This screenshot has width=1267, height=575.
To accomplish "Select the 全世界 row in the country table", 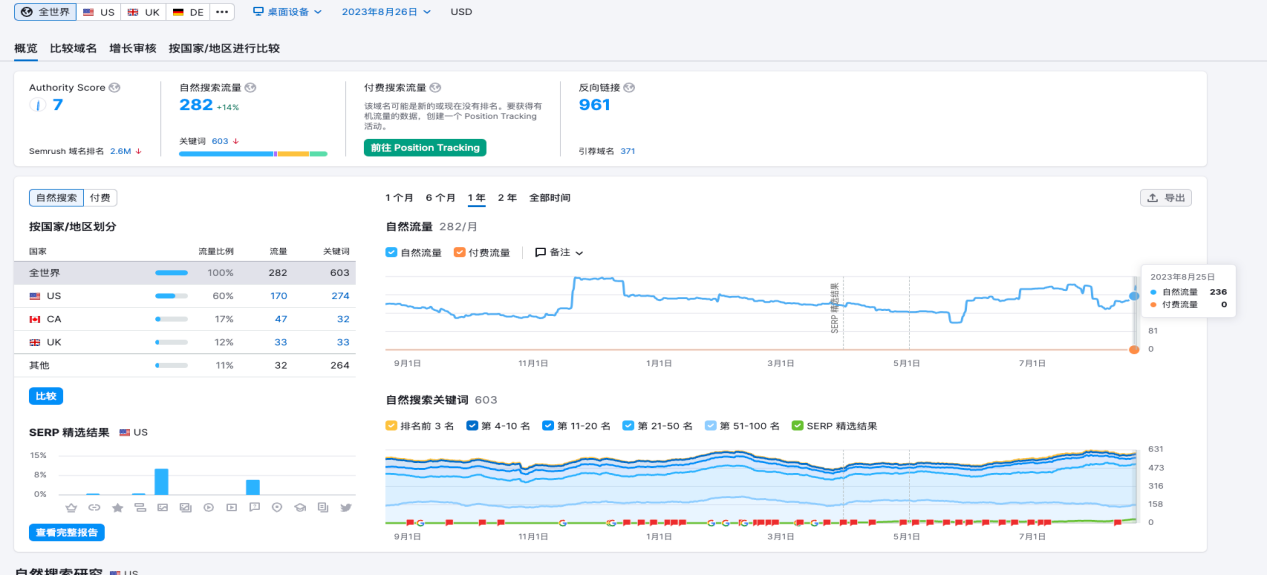I will (185, 273).
